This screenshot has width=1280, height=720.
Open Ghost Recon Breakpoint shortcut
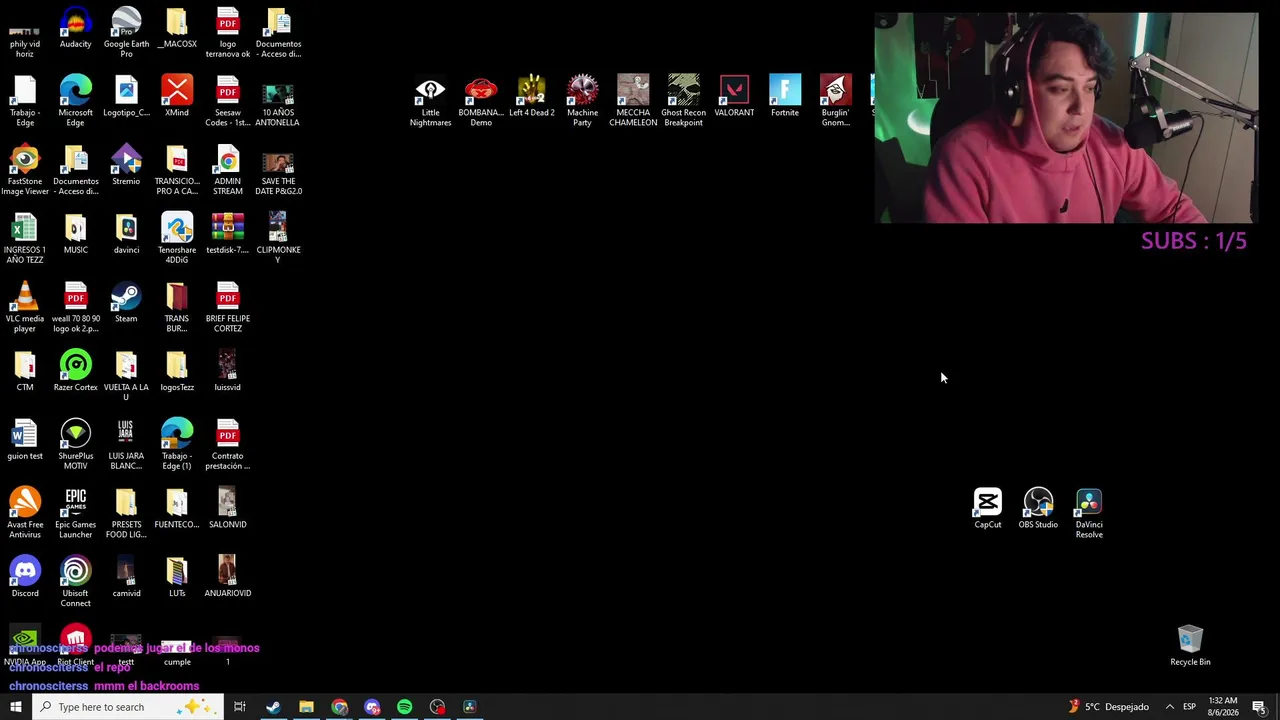click(x=683, y=101)
